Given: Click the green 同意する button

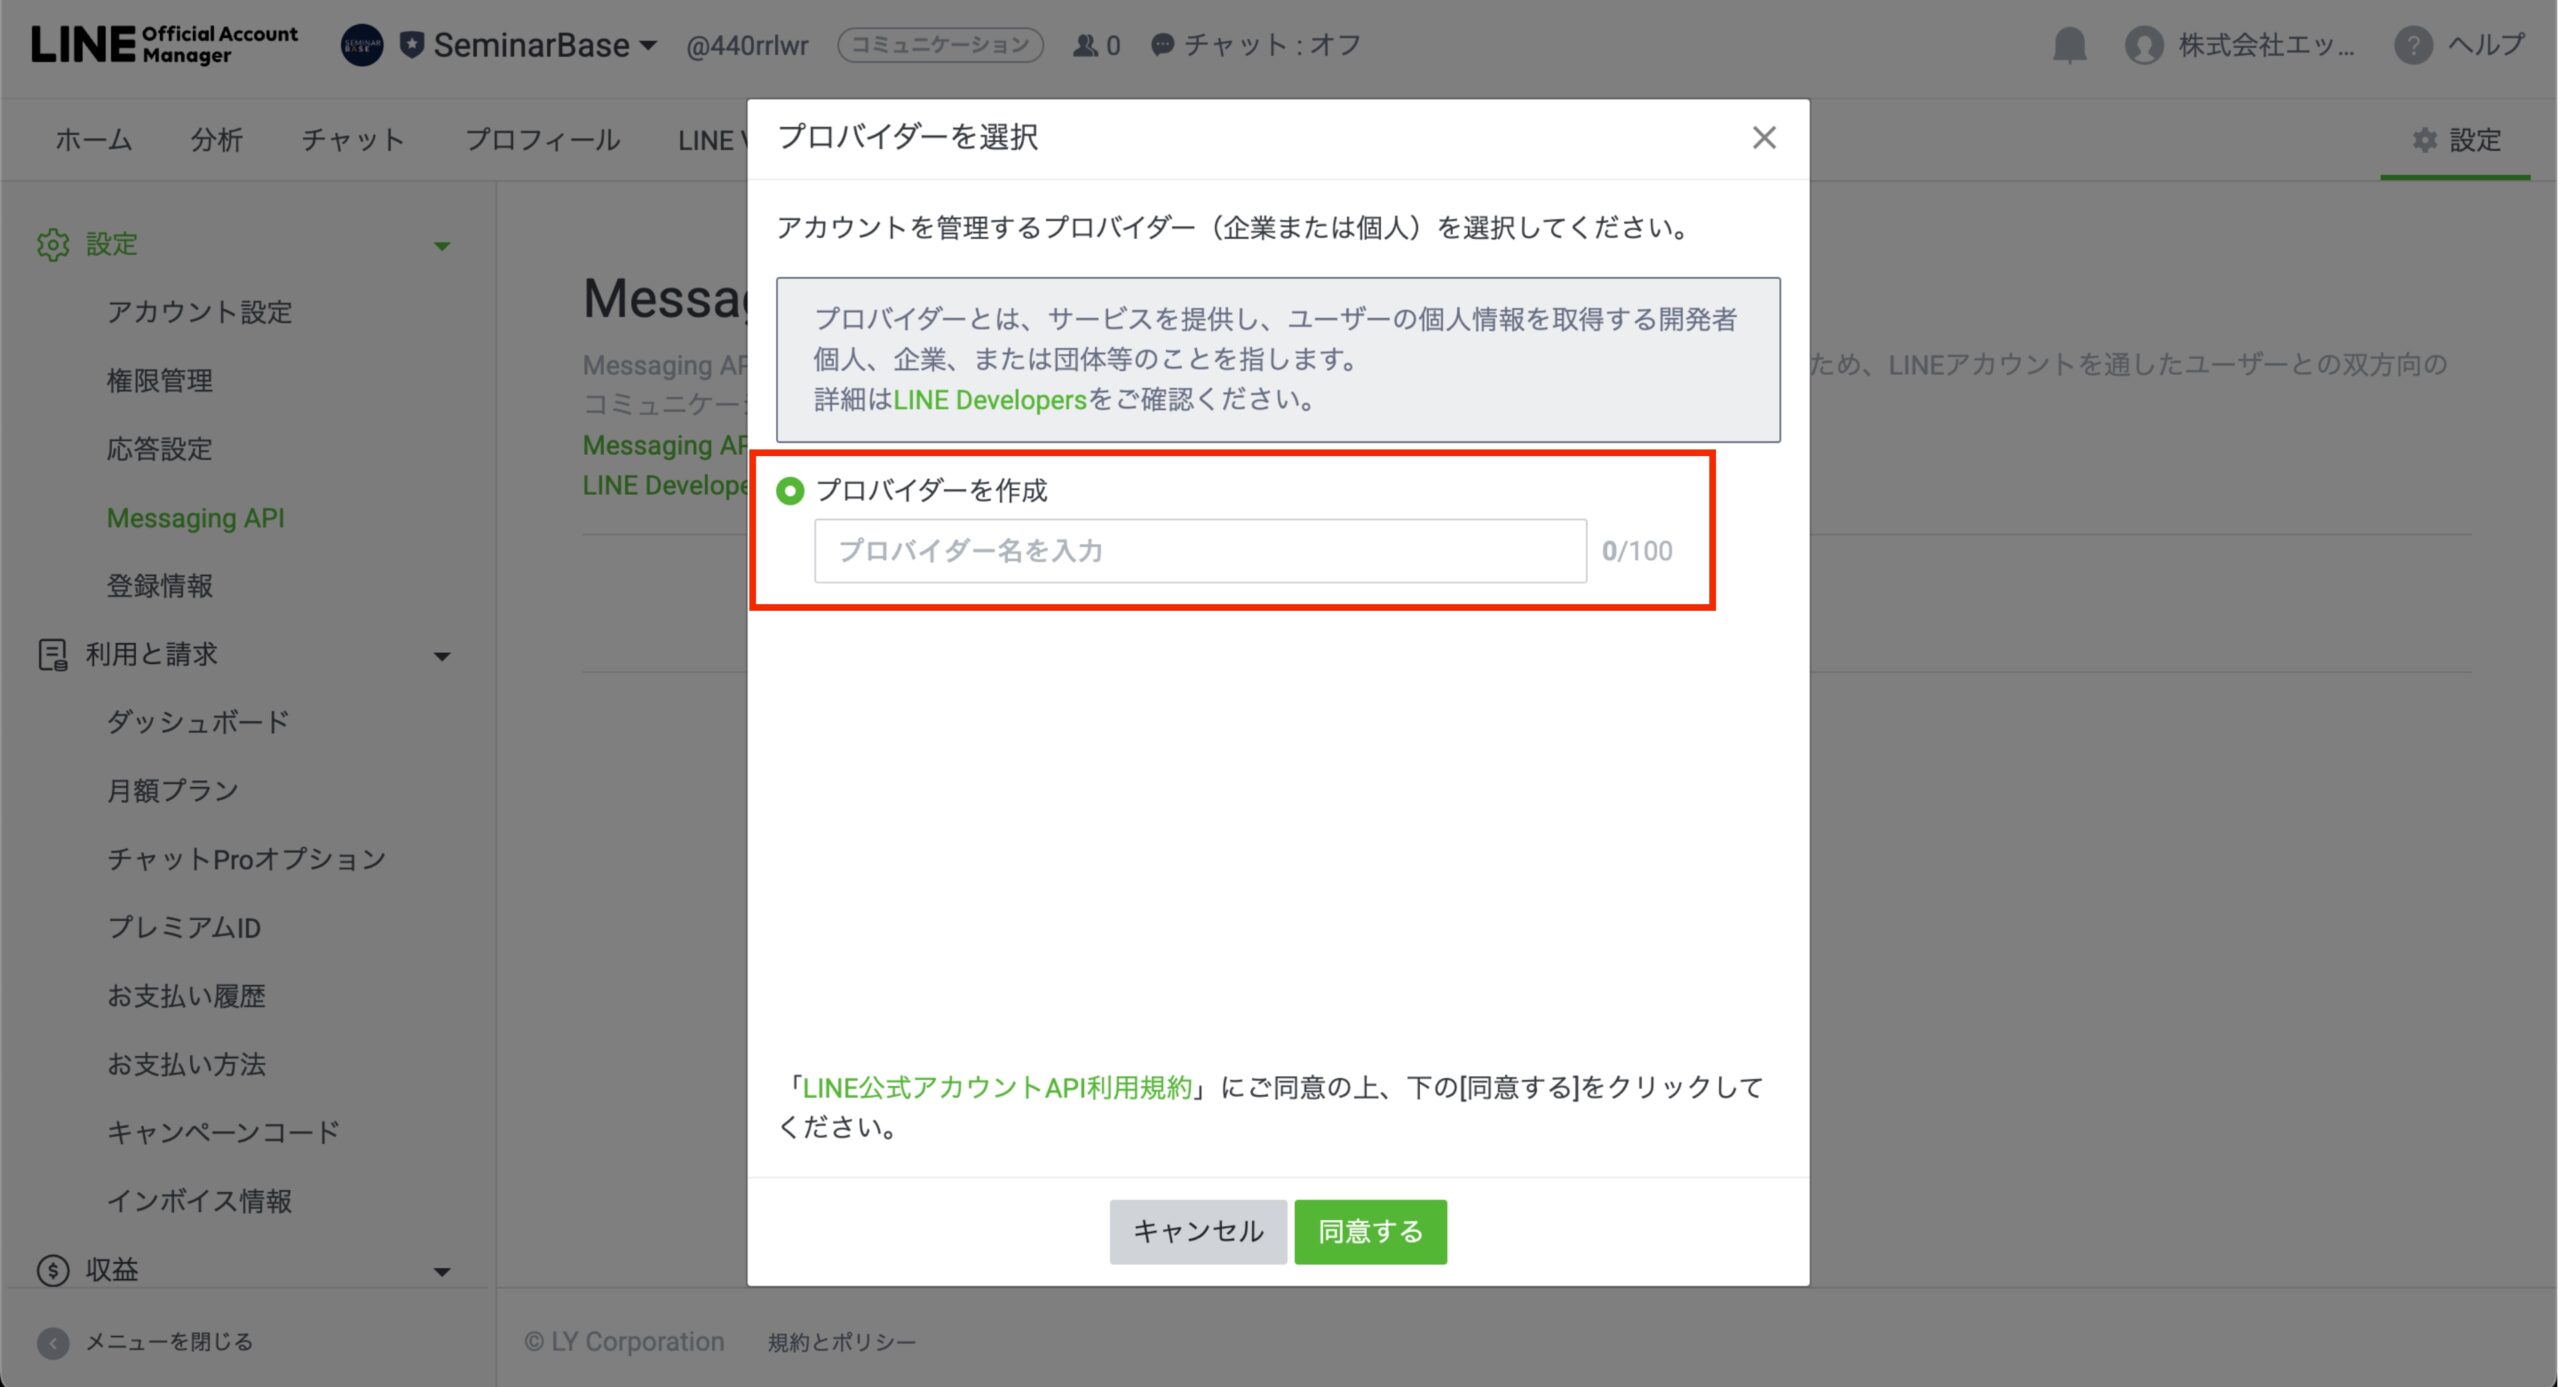Looking at the screenshot, I should [x=1369, y=1231].
